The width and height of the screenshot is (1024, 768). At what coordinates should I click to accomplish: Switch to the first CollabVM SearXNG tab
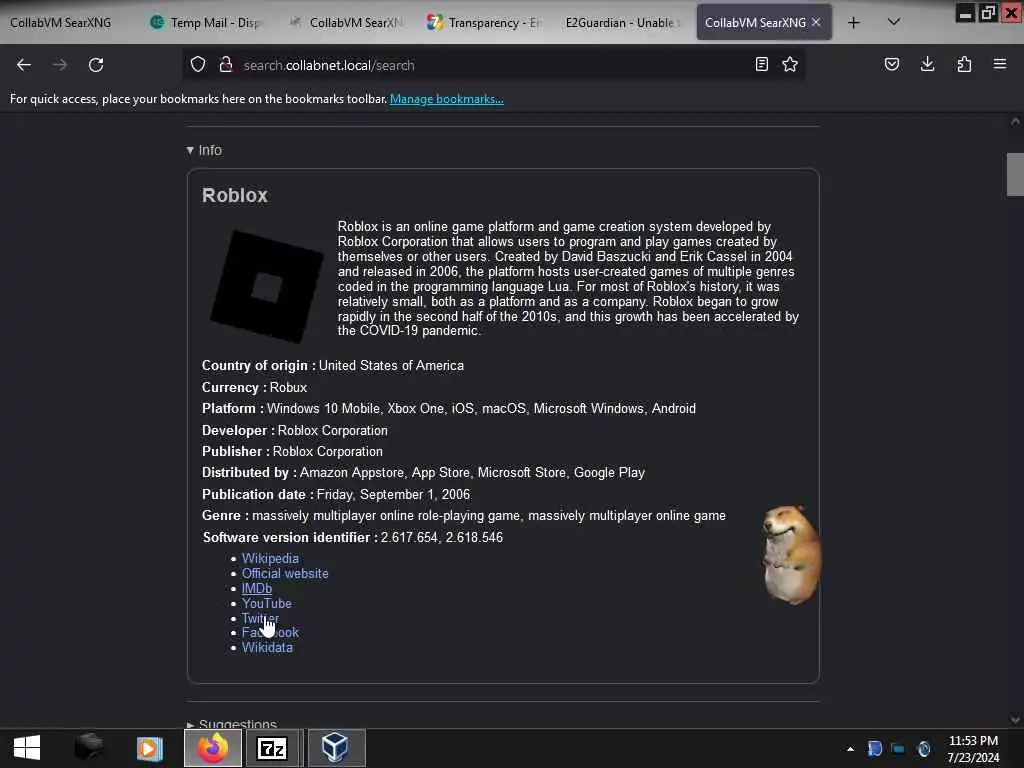(61, 23)
